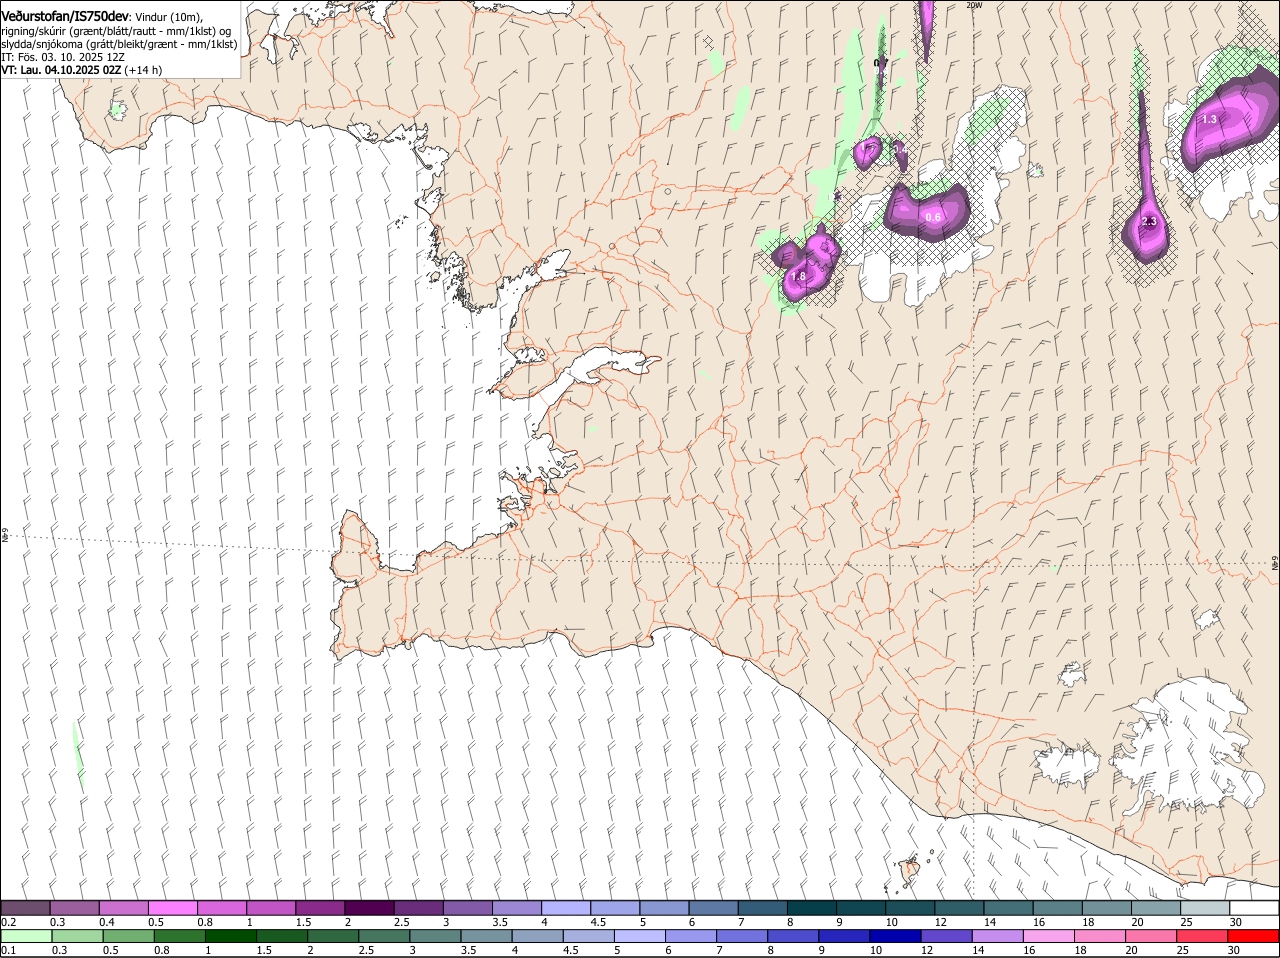The height and width of the screenshot is (958, 1280).
Task: Click the 'Veðurstofan/IS750dev' title text
Action: pos(65,17)
